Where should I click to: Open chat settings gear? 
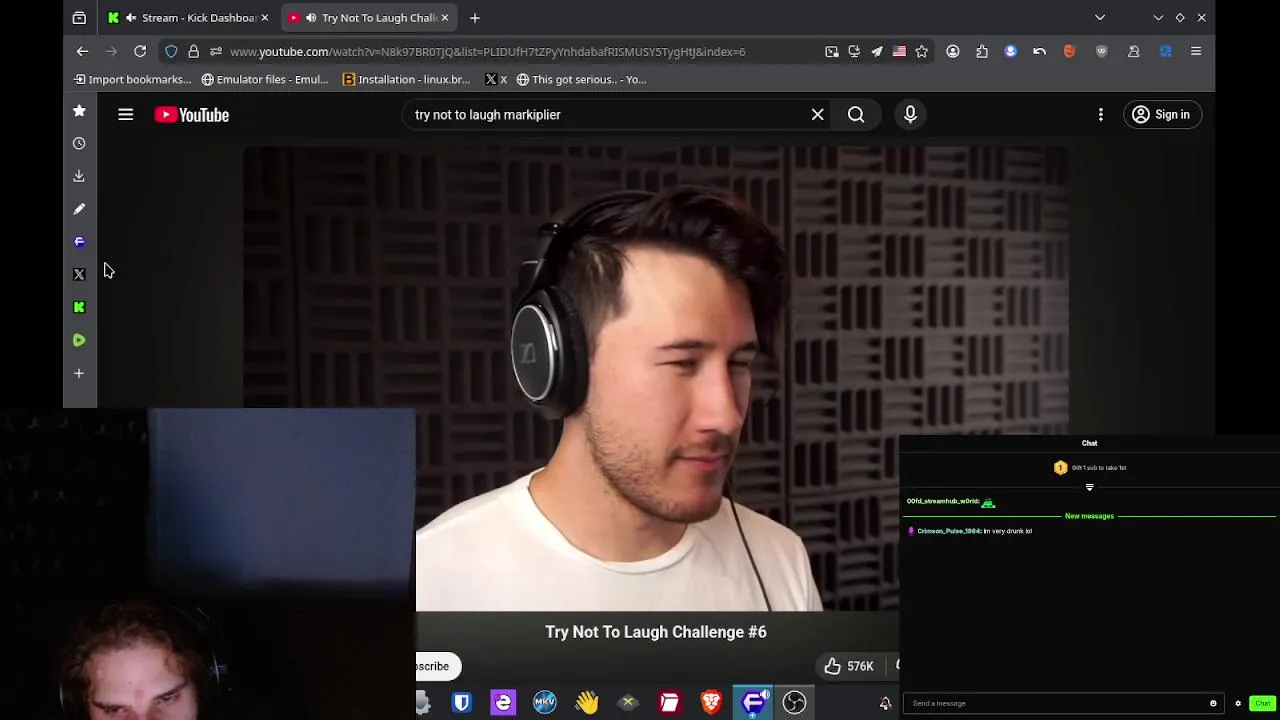[1238, 703]
